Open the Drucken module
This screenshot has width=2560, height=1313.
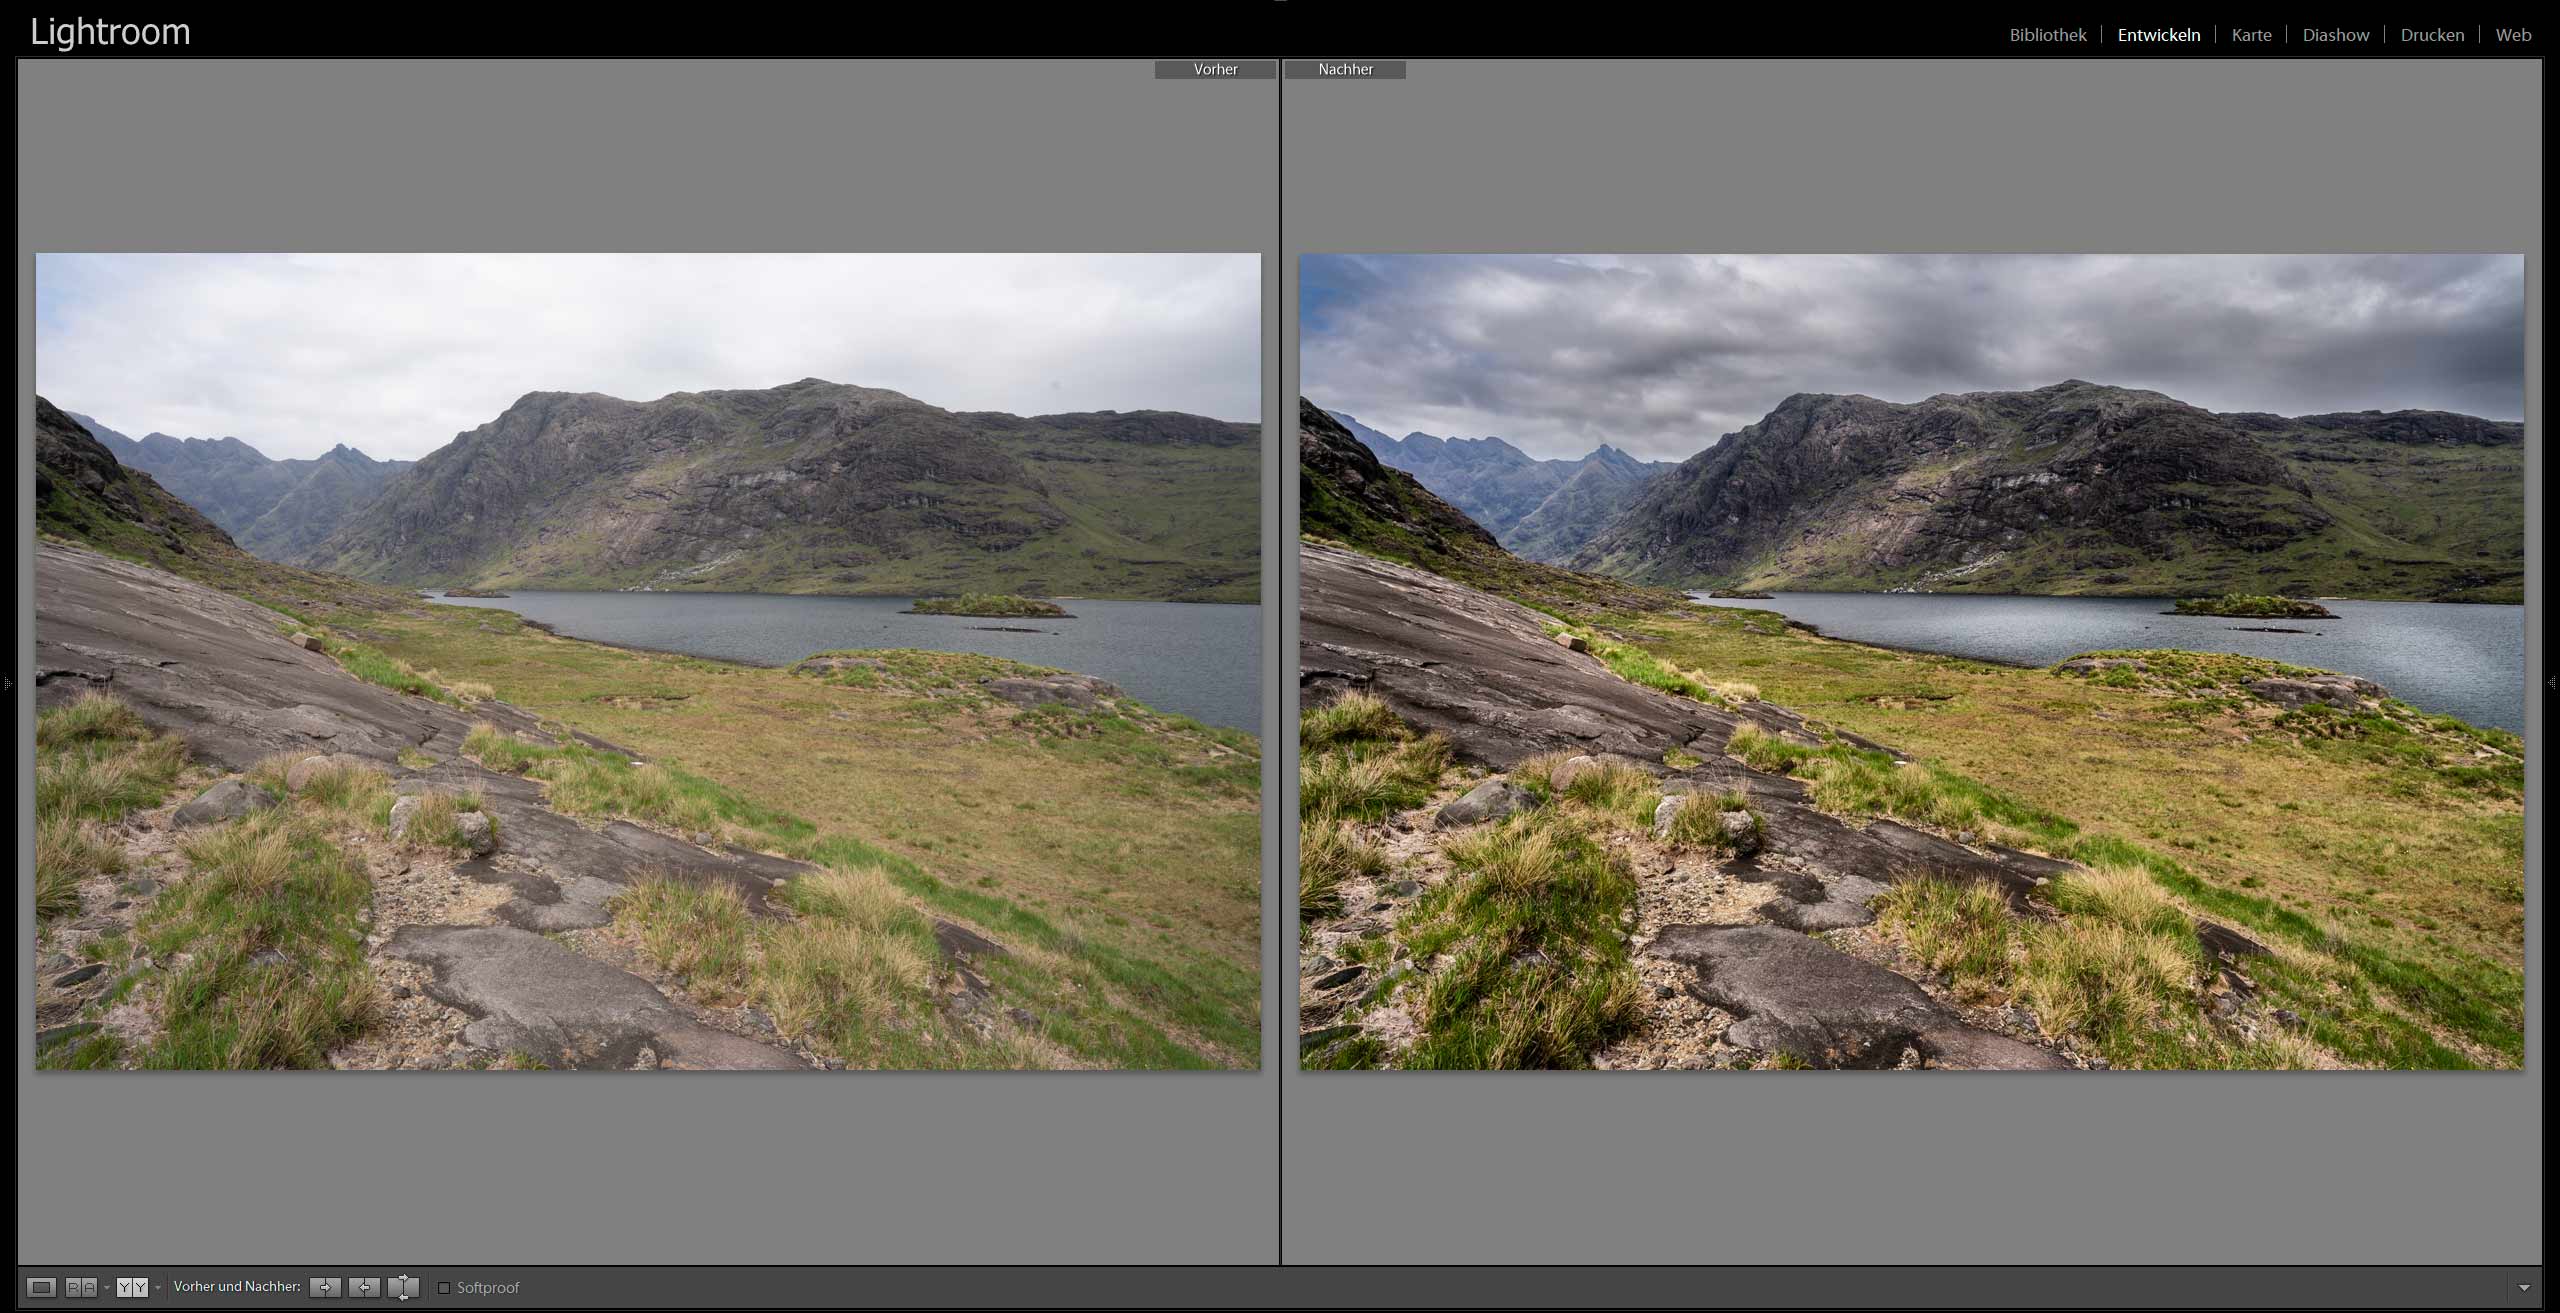[x=2432, y=35]
